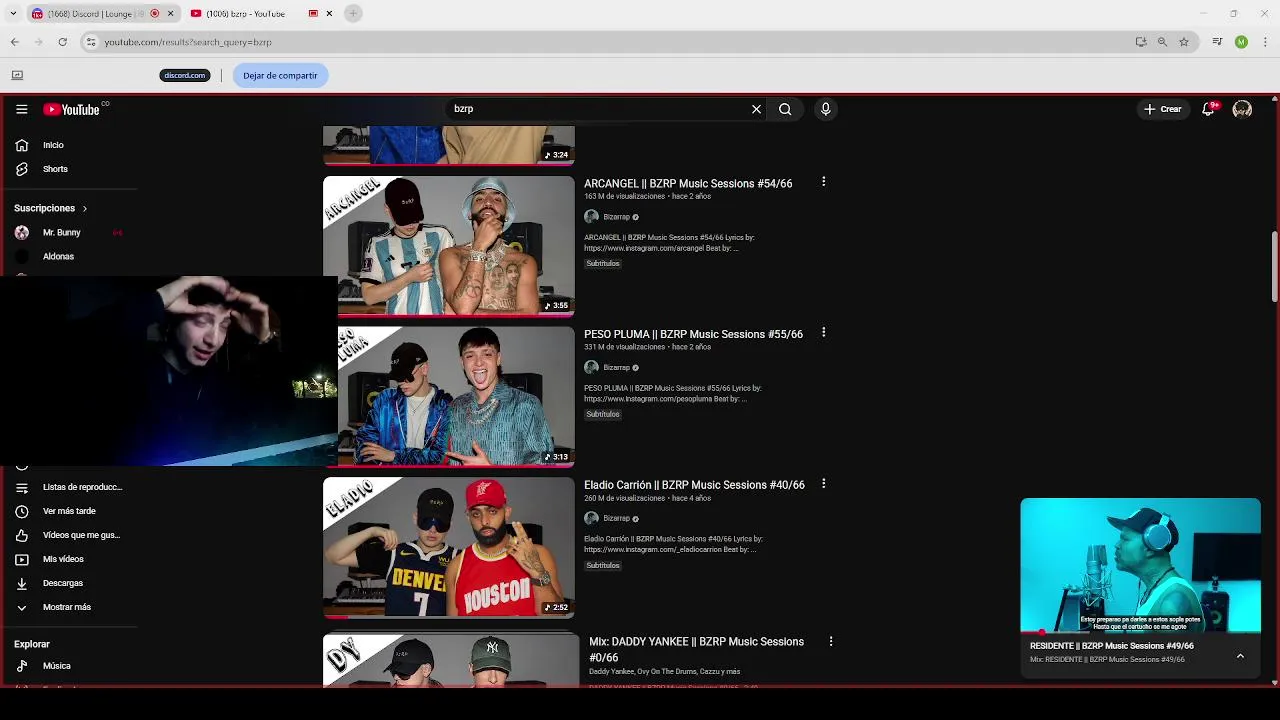The width and height of the screenshot is (1280, 720).
Task: Expand the miniplayer queue chevron
Action: point(1240,656)
